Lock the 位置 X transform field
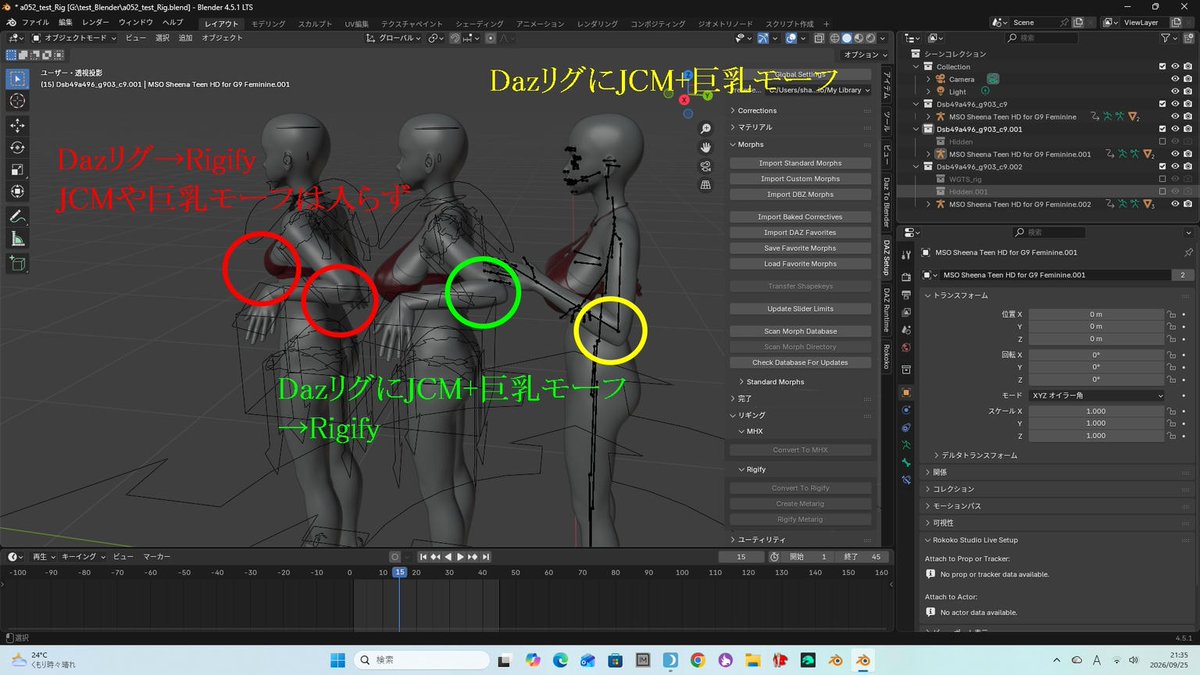The image size is (1200, 675). tap(1170, 314)
